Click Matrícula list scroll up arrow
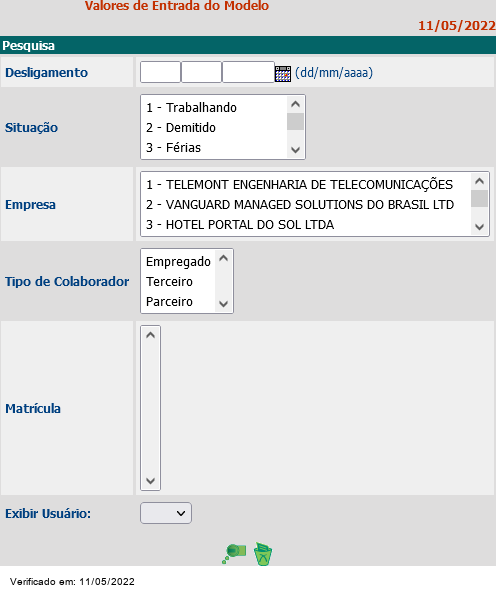This screenshot has width=496, height=596. pos(151,335)
